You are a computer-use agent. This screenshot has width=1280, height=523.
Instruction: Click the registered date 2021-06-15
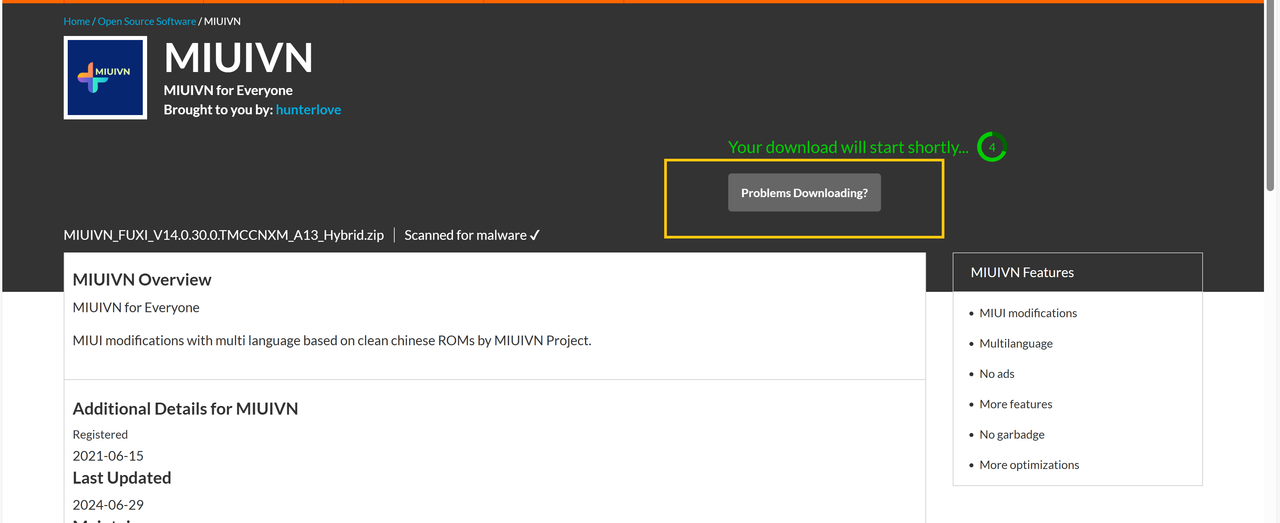click(108, 456)
